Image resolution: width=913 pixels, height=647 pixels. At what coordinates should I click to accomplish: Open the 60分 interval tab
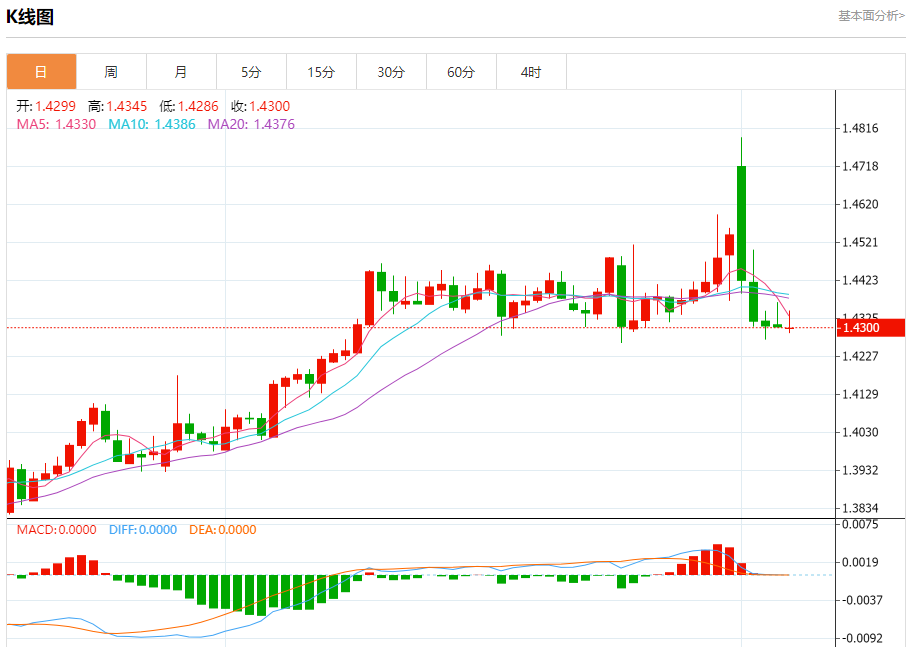tap(461, 72)
